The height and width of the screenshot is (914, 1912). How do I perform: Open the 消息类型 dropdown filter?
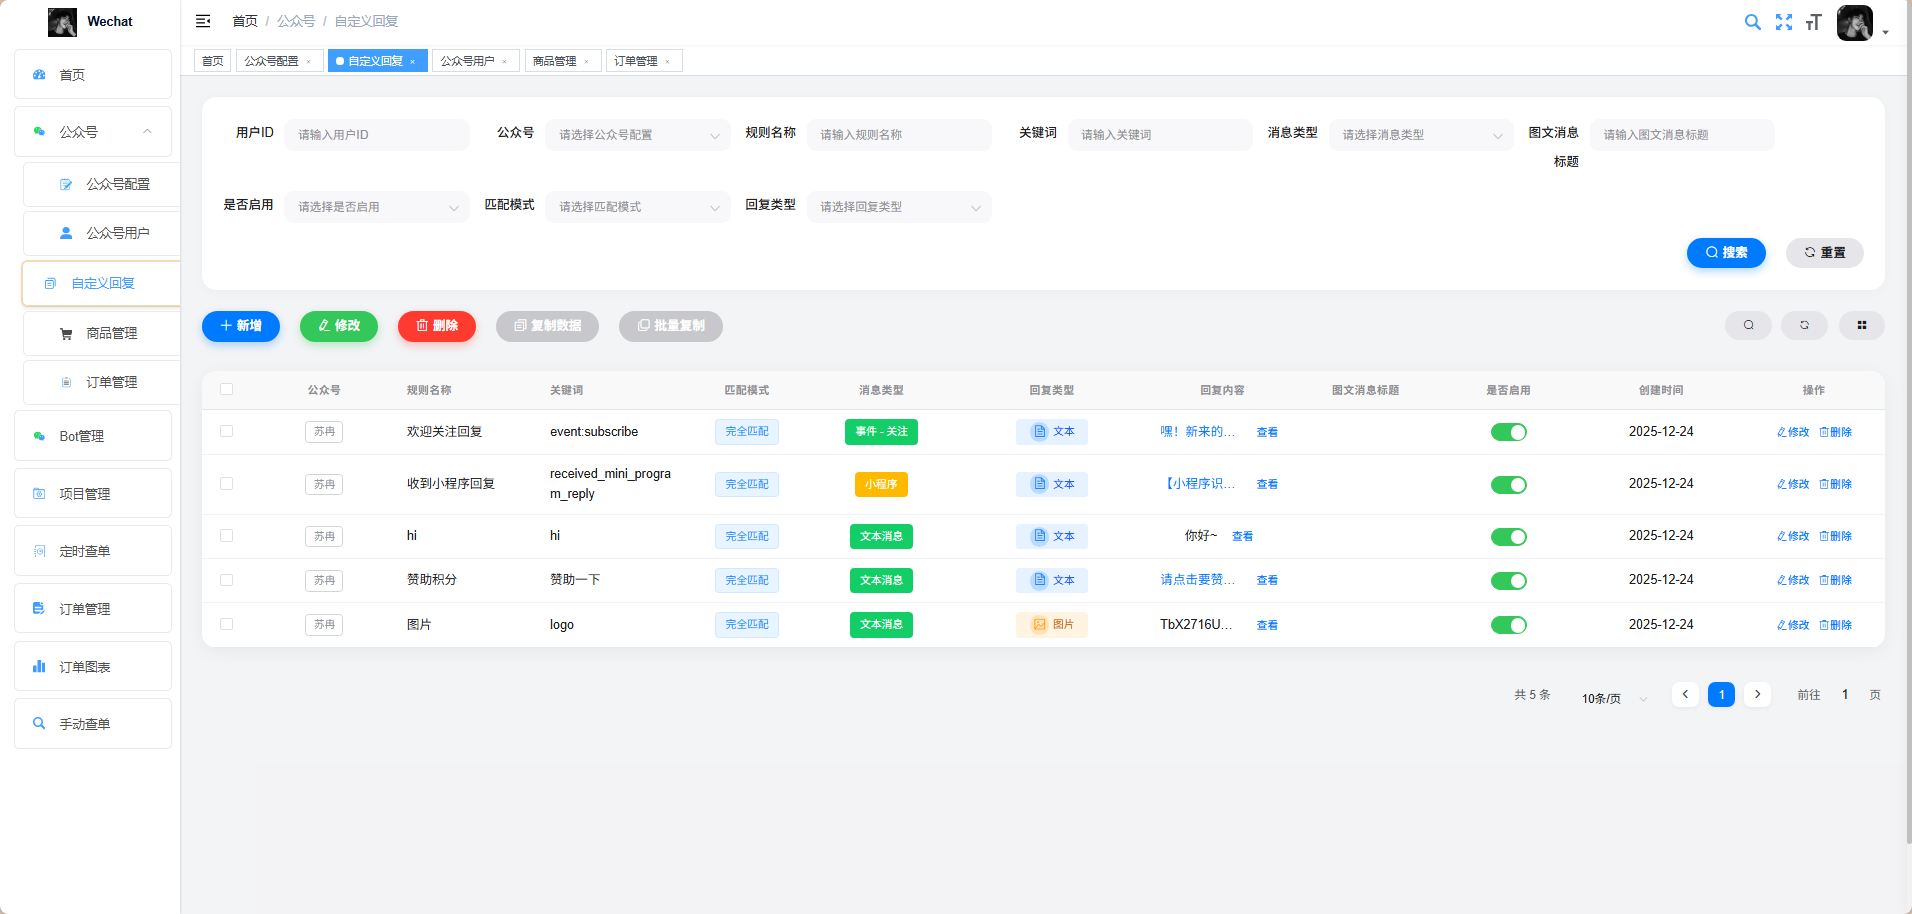coord(1420,135)
